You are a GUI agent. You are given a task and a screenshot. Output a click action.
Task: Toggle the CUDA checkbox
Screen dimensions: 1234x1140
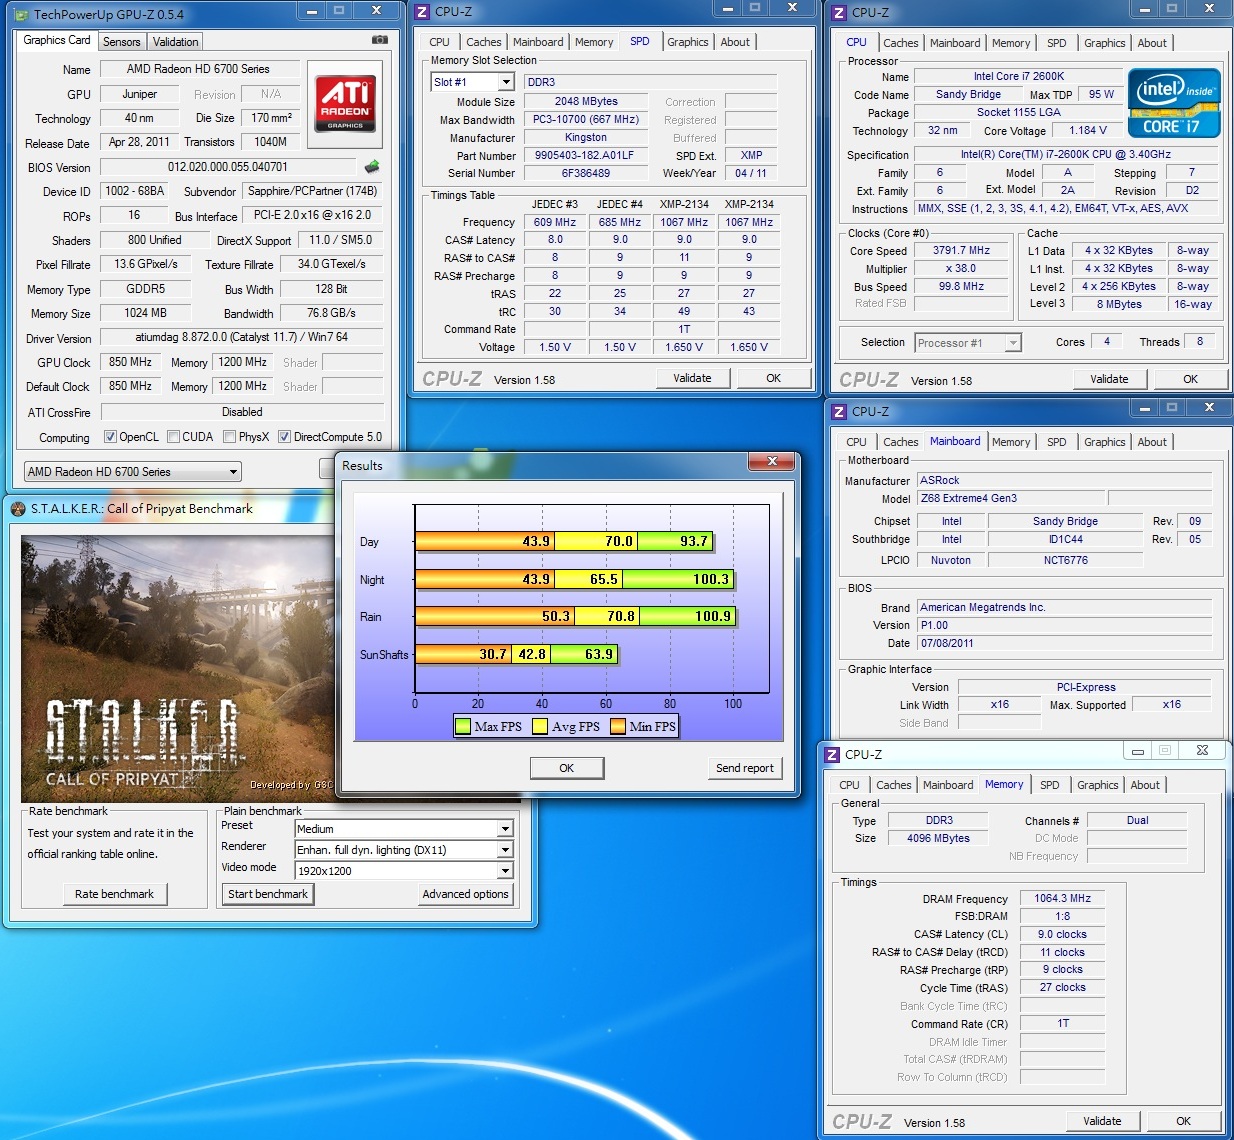174,437
